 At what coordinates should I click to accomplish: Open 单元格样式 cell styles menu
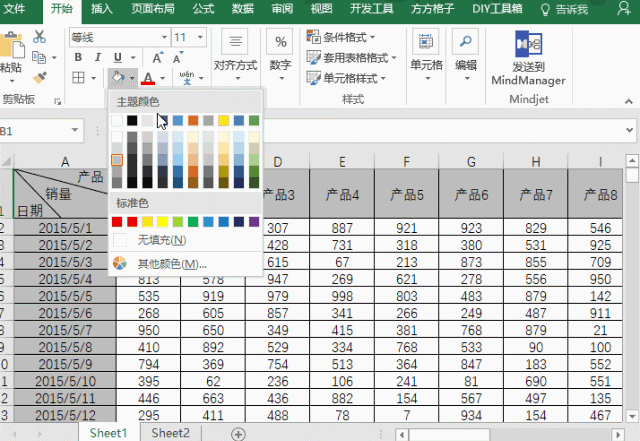click(x=346, y=78)
